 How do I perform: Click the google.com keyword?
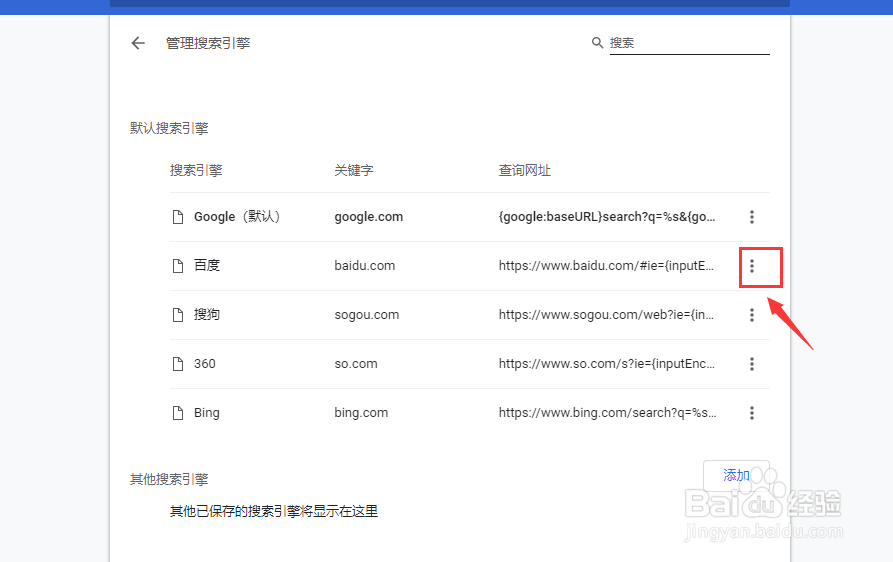(x=368, y=217)
